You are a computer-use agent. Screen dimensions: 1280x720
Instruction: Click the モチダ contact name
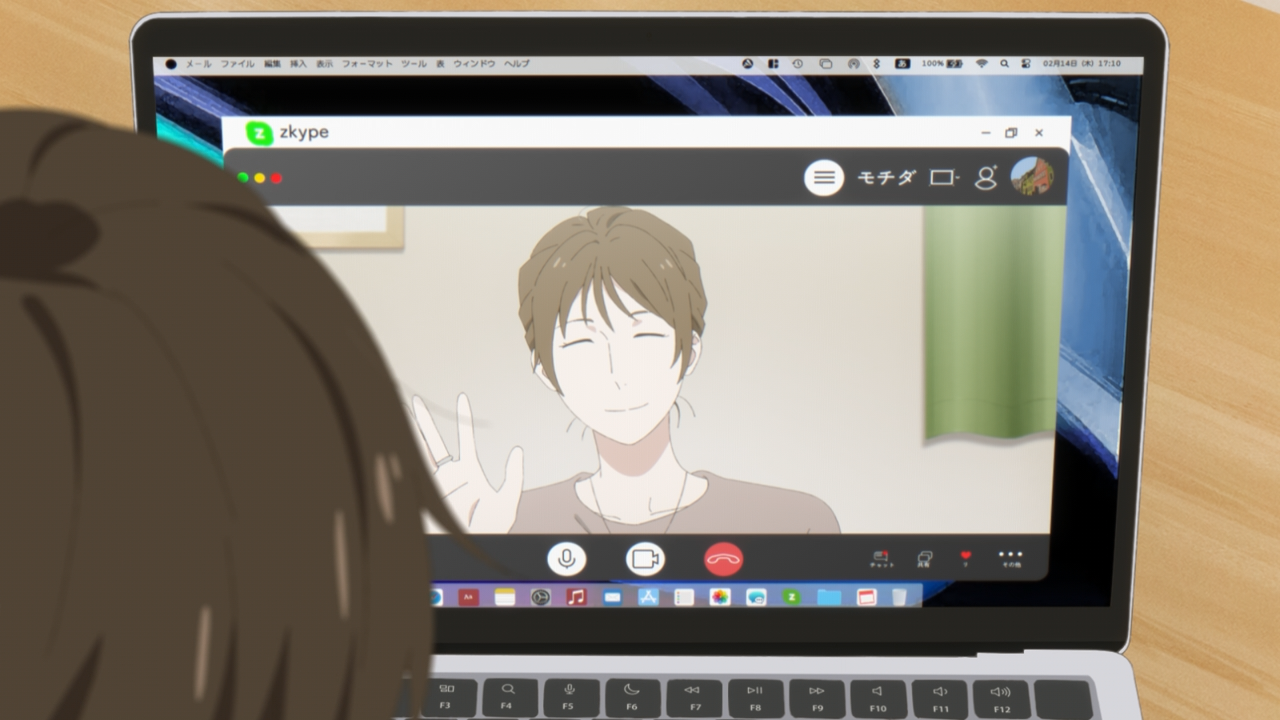click(x=886, y=178)
